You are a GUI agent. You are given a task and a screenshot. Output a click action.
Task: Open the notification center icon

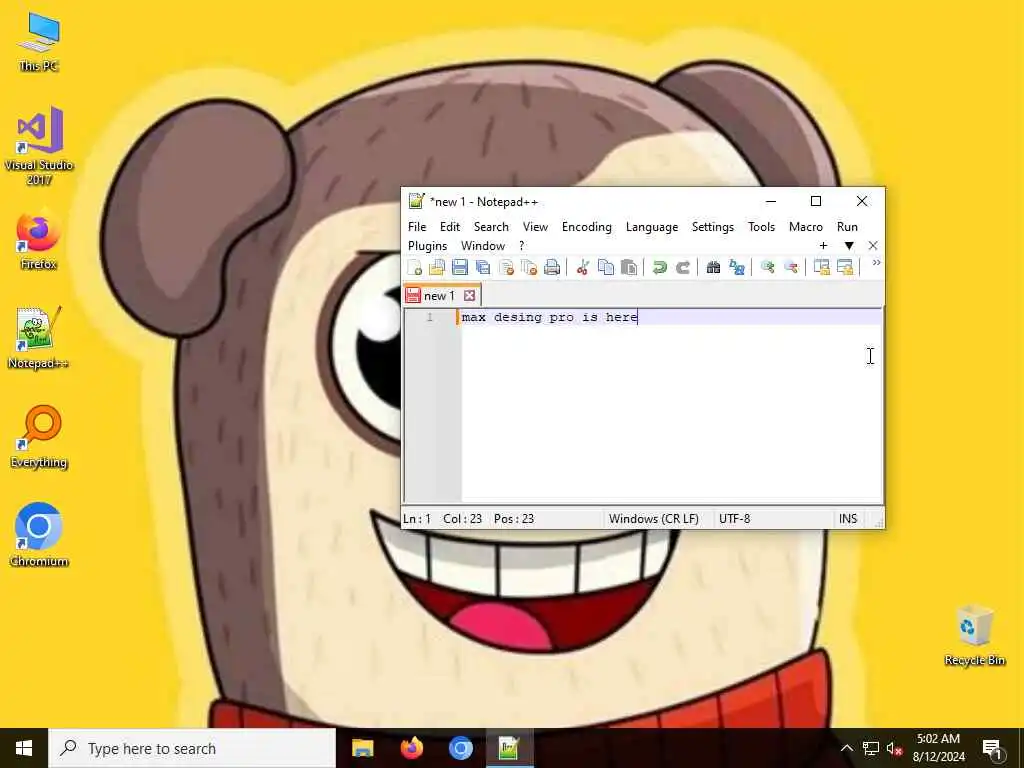click(992, 749)
